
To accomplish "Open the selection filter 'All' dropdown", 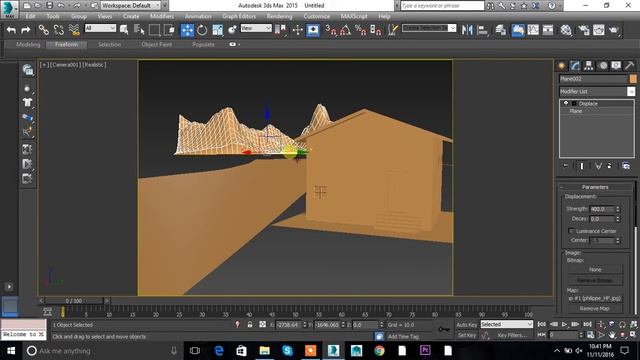I will [x=100, y=28].
